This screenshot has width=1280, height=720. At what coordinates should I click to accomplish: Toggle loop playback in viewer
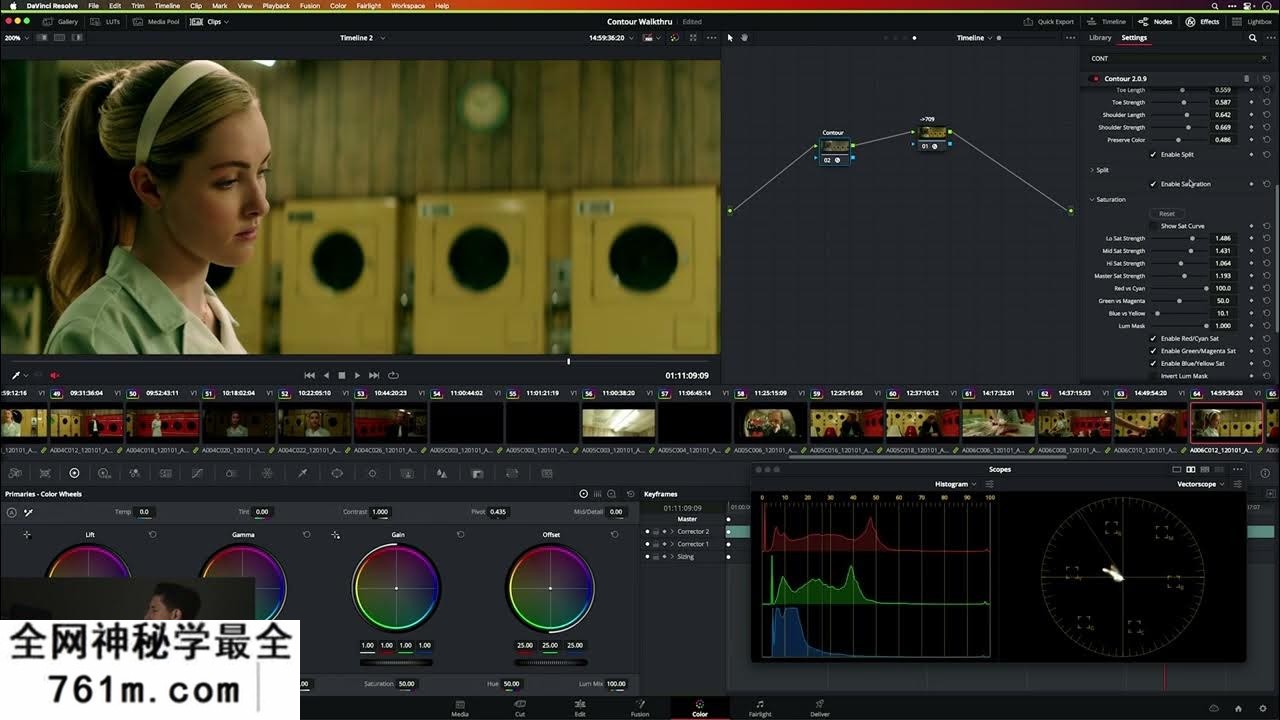[x=393, y=375]
